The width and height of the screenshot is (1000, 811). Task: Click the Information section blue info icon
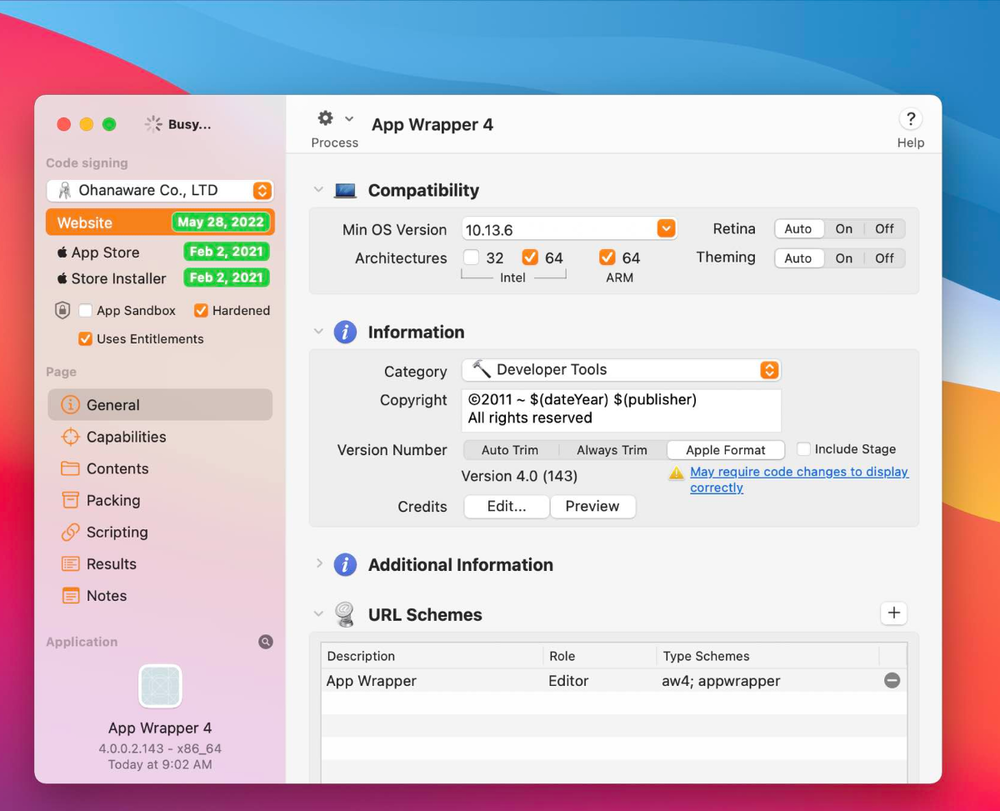[345, 332]
